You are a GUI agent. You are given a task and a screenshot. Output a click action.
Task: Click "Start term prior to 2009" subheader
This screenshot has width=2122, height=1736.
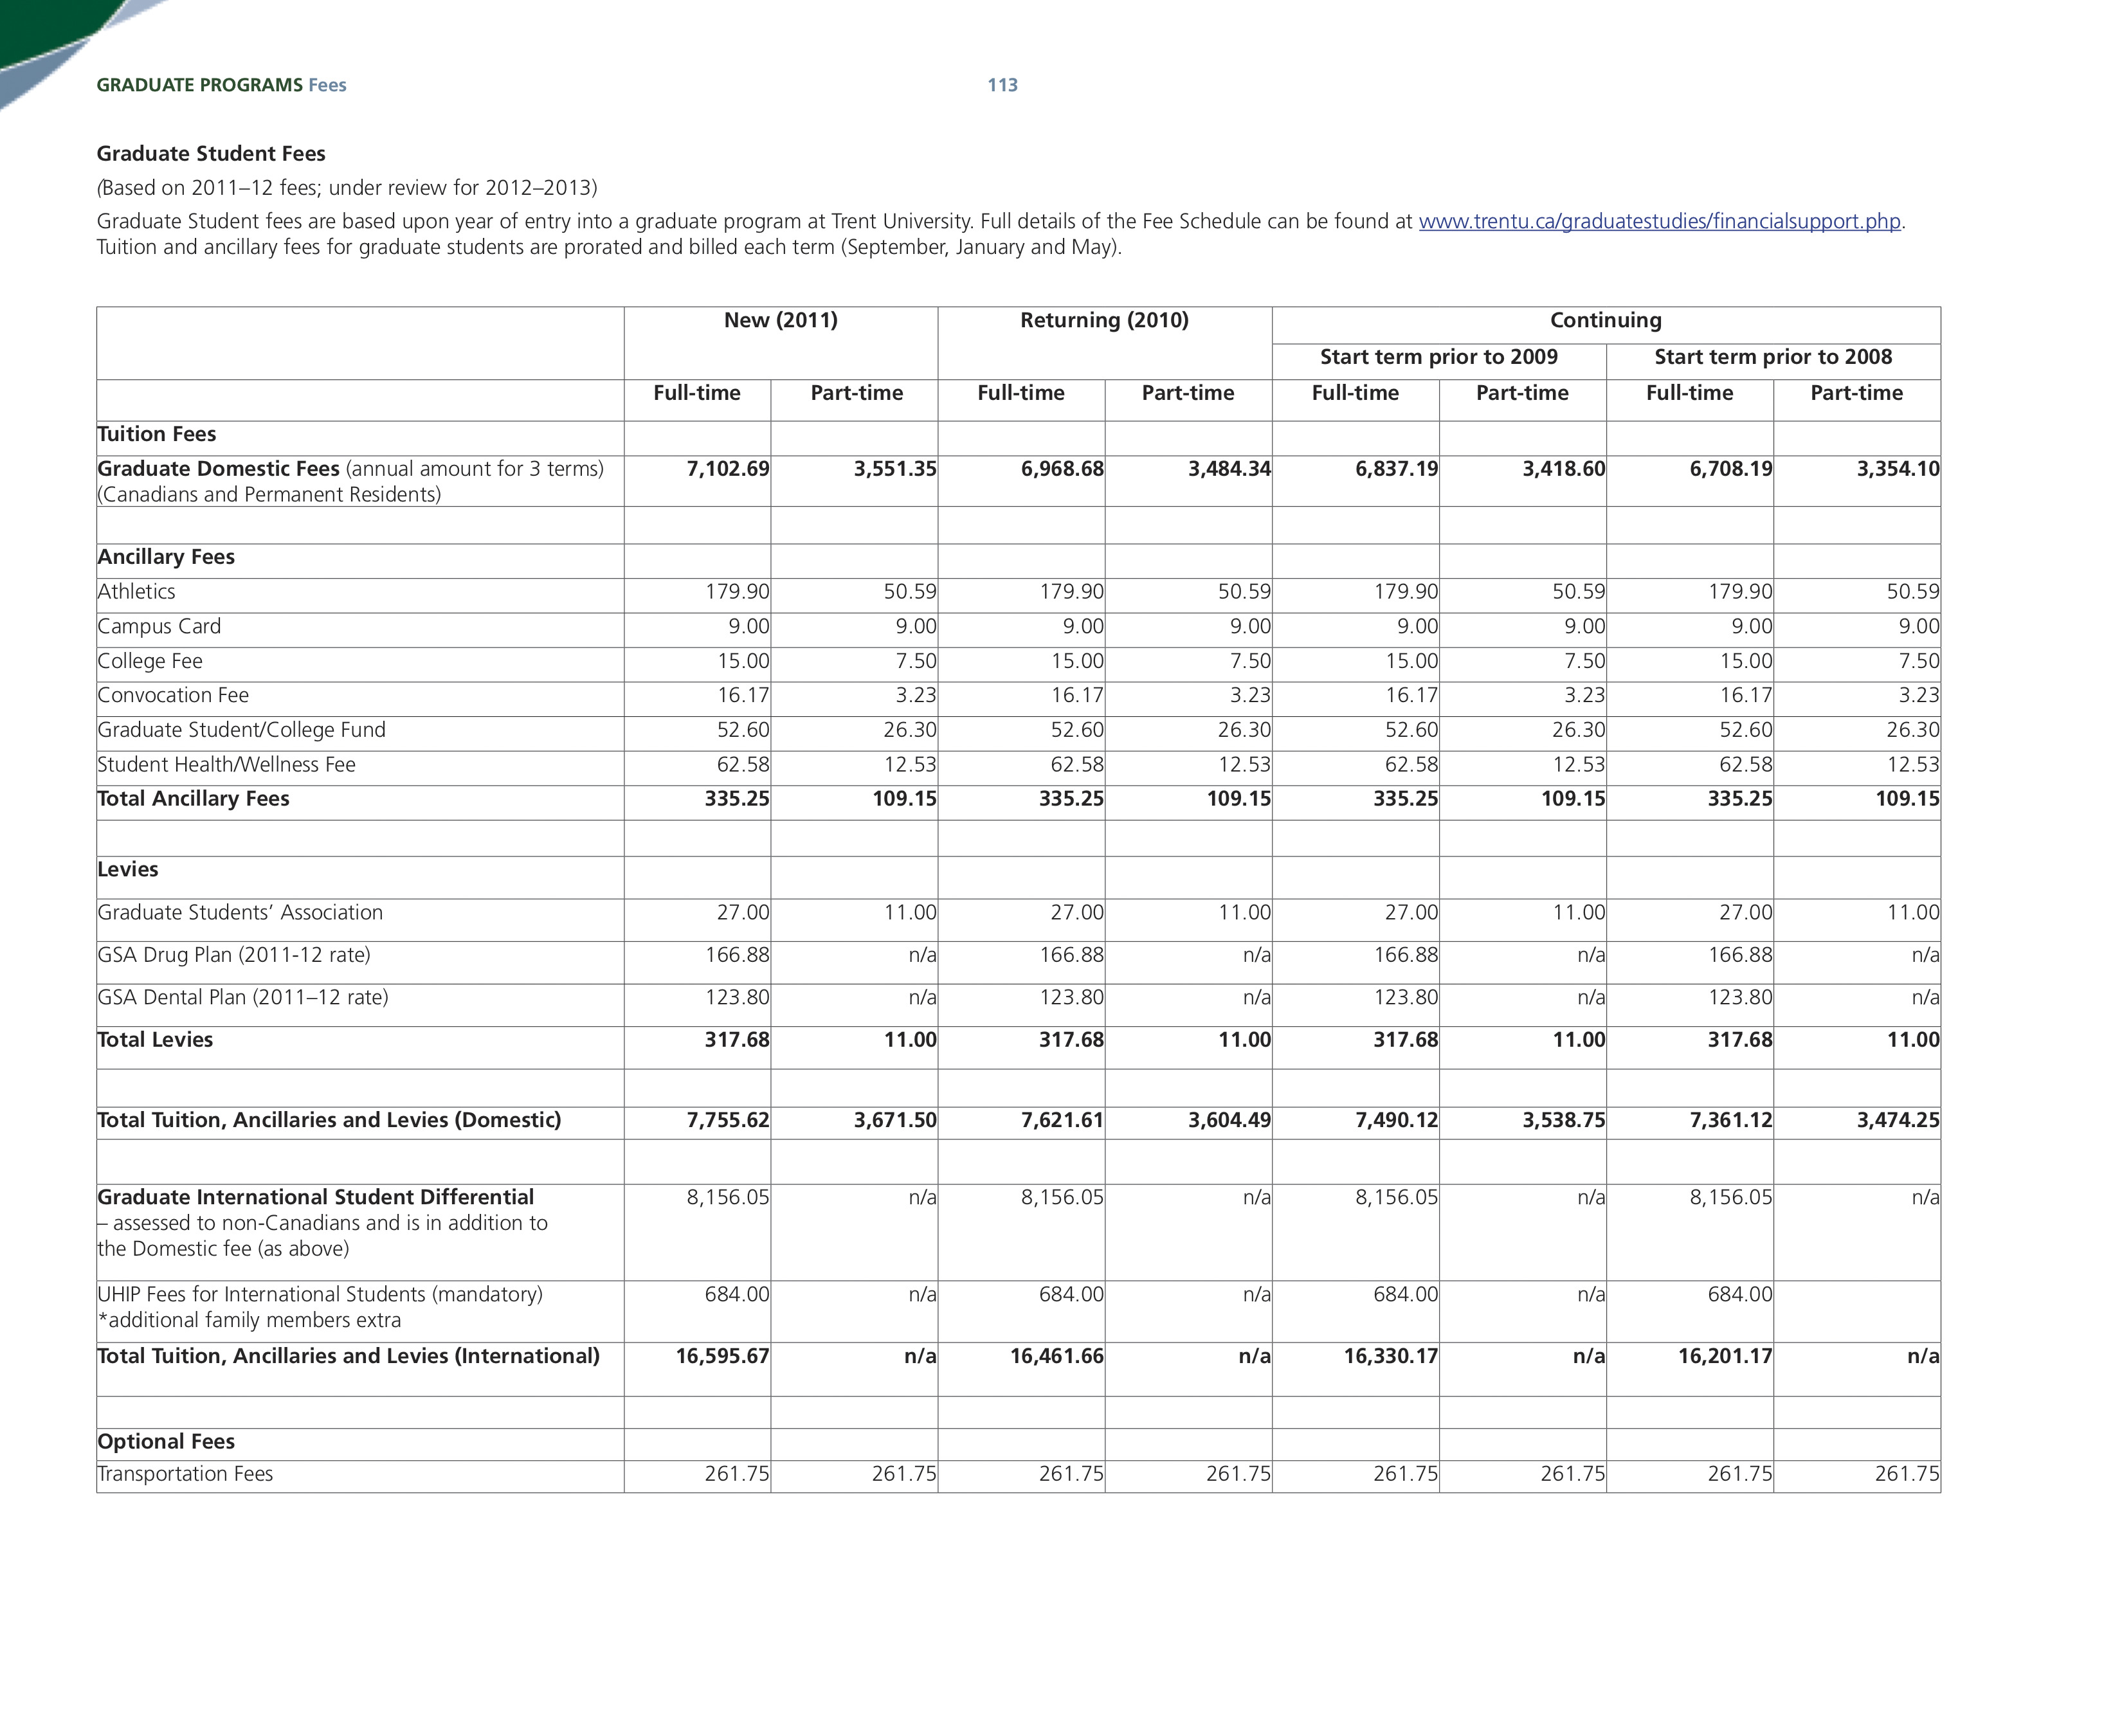(x=1439, y=357)
